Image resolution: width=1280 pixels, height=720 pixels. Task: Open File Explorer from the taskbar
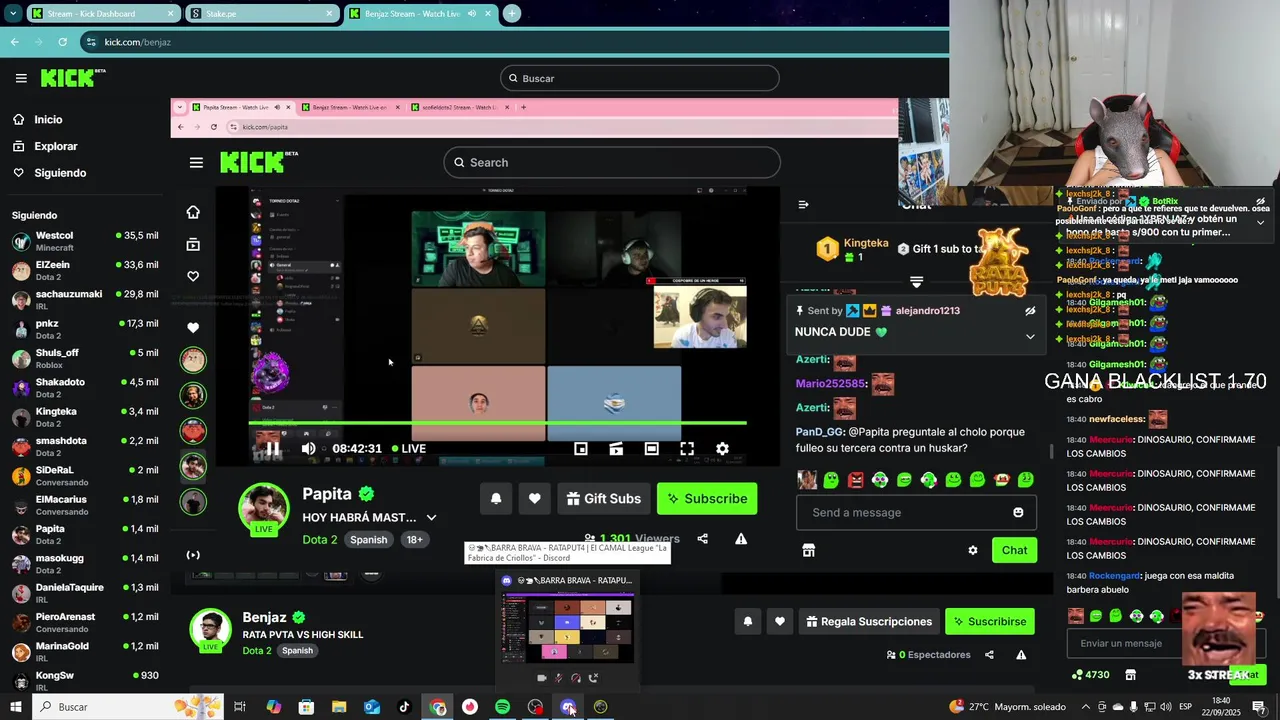pos(339,707)
